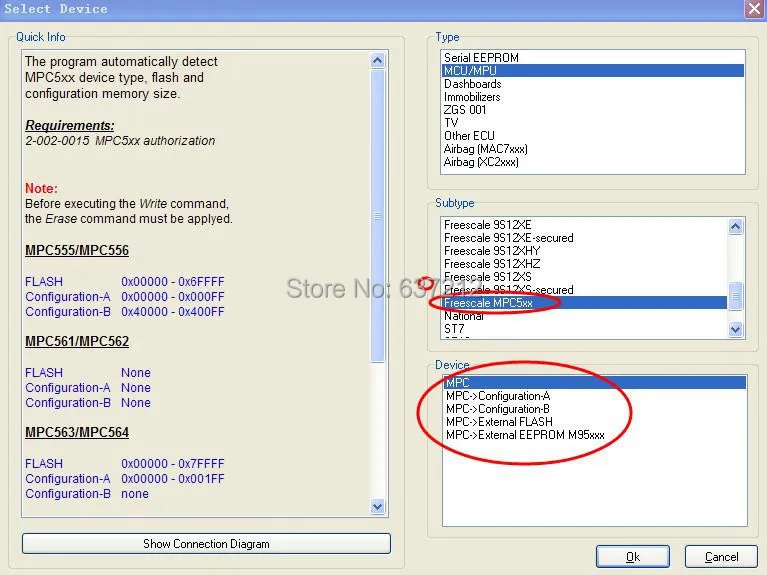767x575 pixels.
Task: Click FLASH range 0x00000 - 0x6FFFF
Action: 173,282
